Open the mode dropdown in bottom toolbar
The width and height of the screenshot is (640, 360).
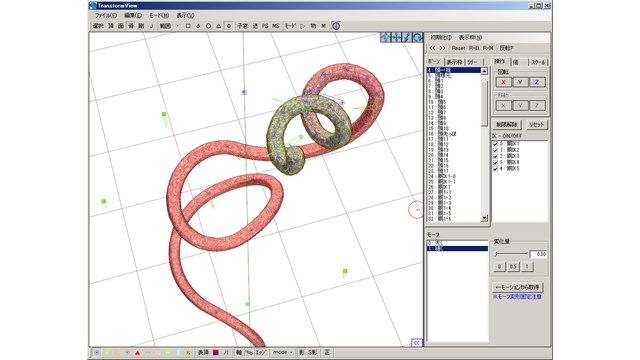pos(283,352)
